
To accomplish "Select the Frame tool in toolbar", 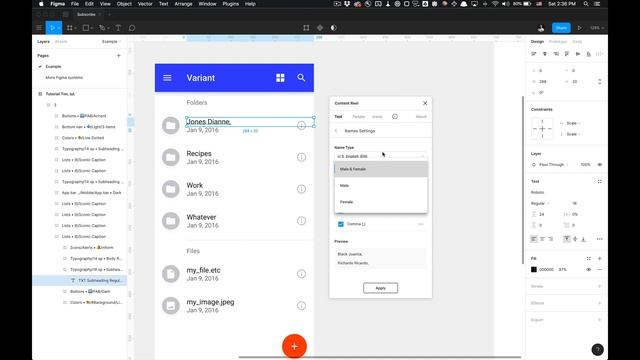I will 70,28.
